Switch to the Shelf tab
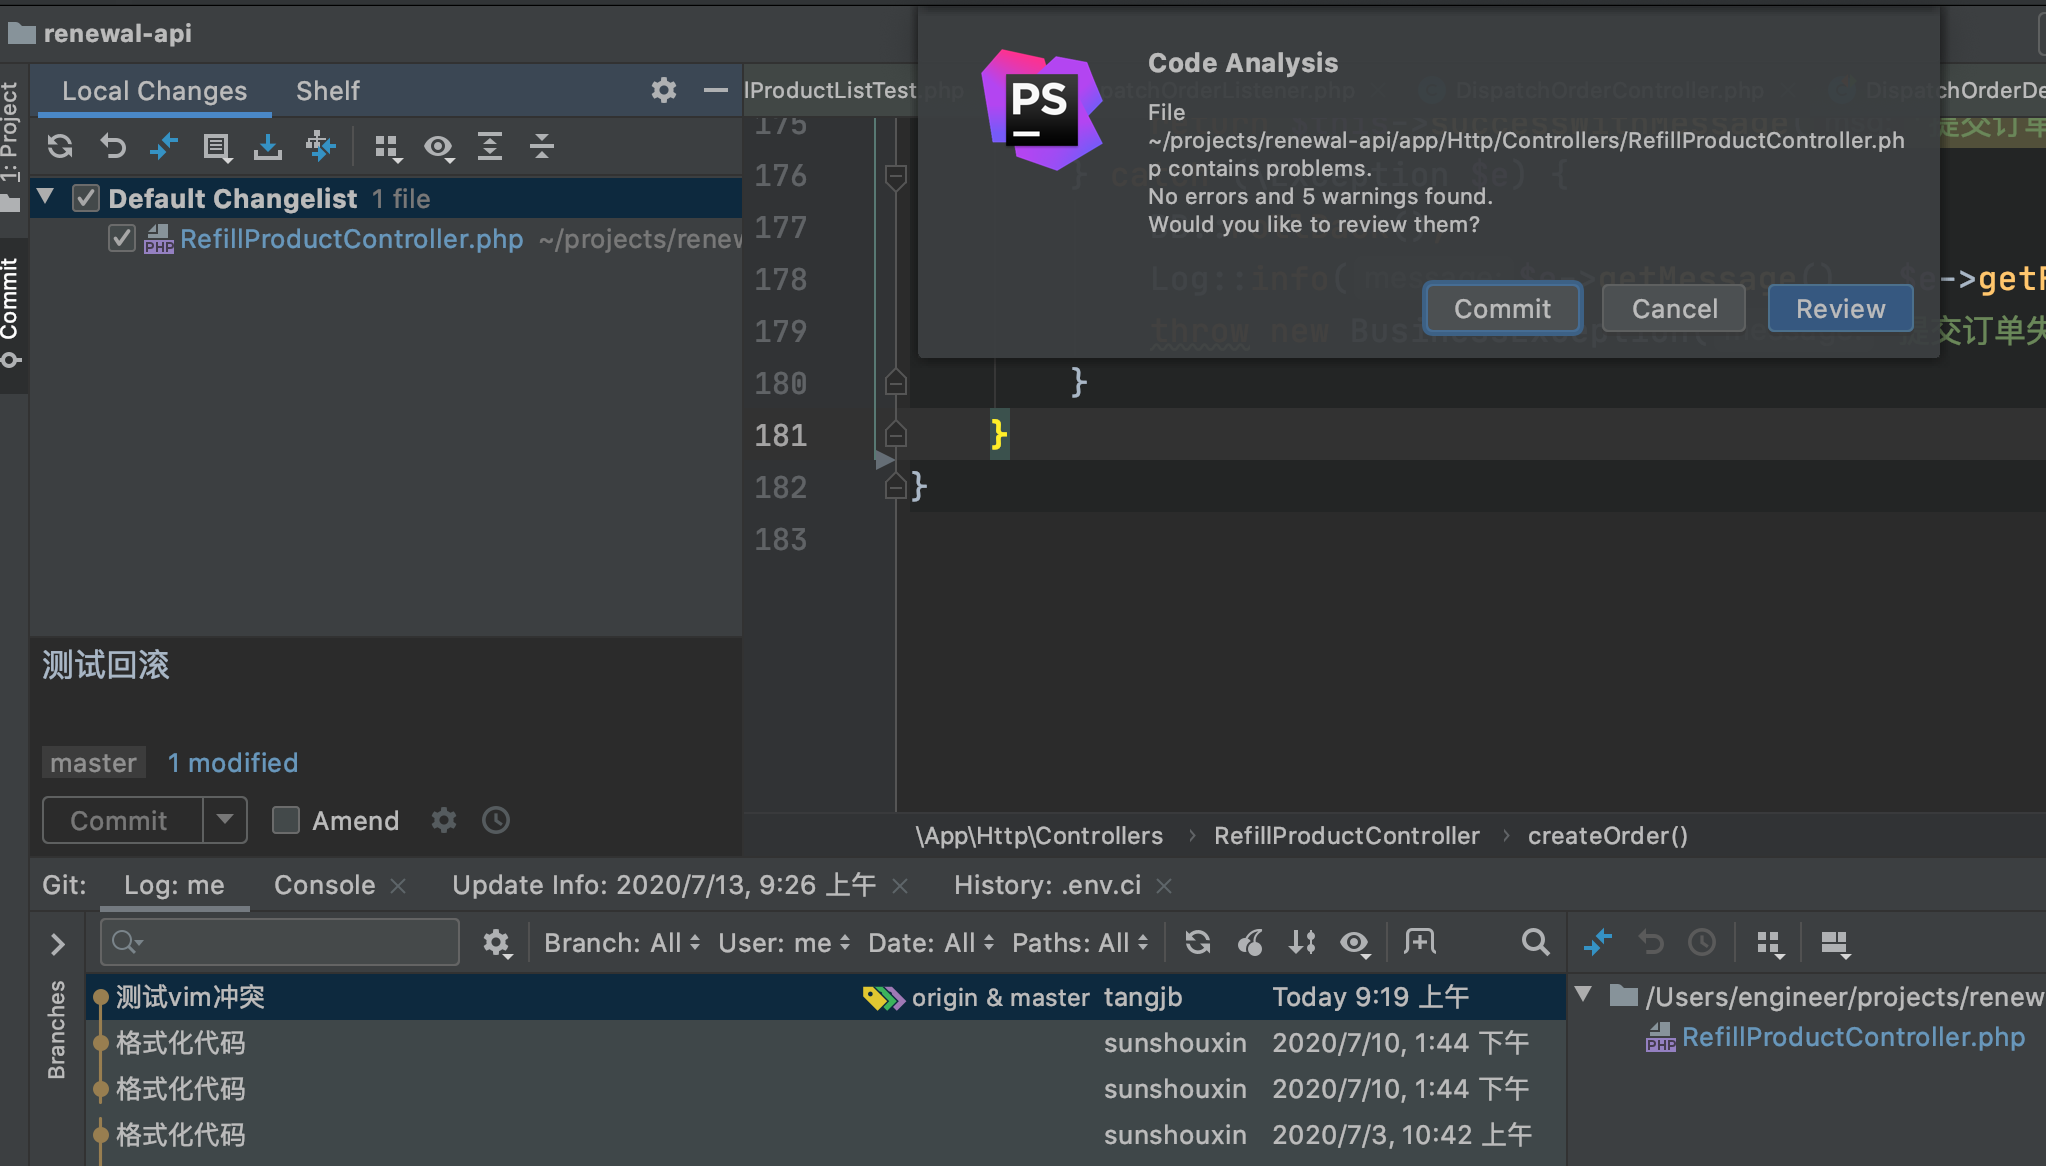2046x1166 pixels. point(327,91)
